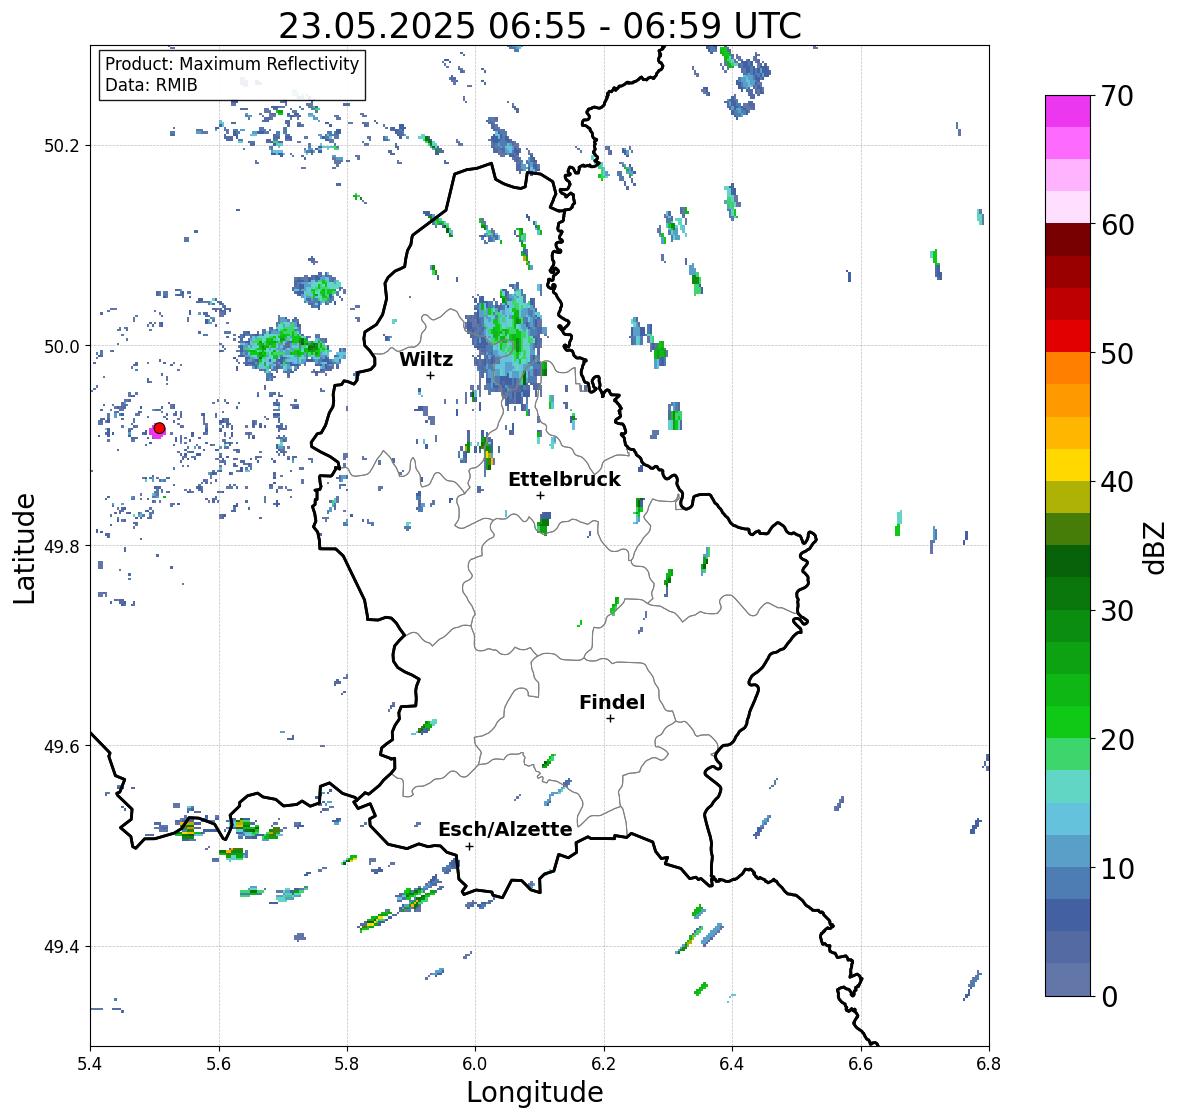The image size is (1179, 1117).
Task: Click the plus marker under Esch/Alzette
Action: (469, 846)
